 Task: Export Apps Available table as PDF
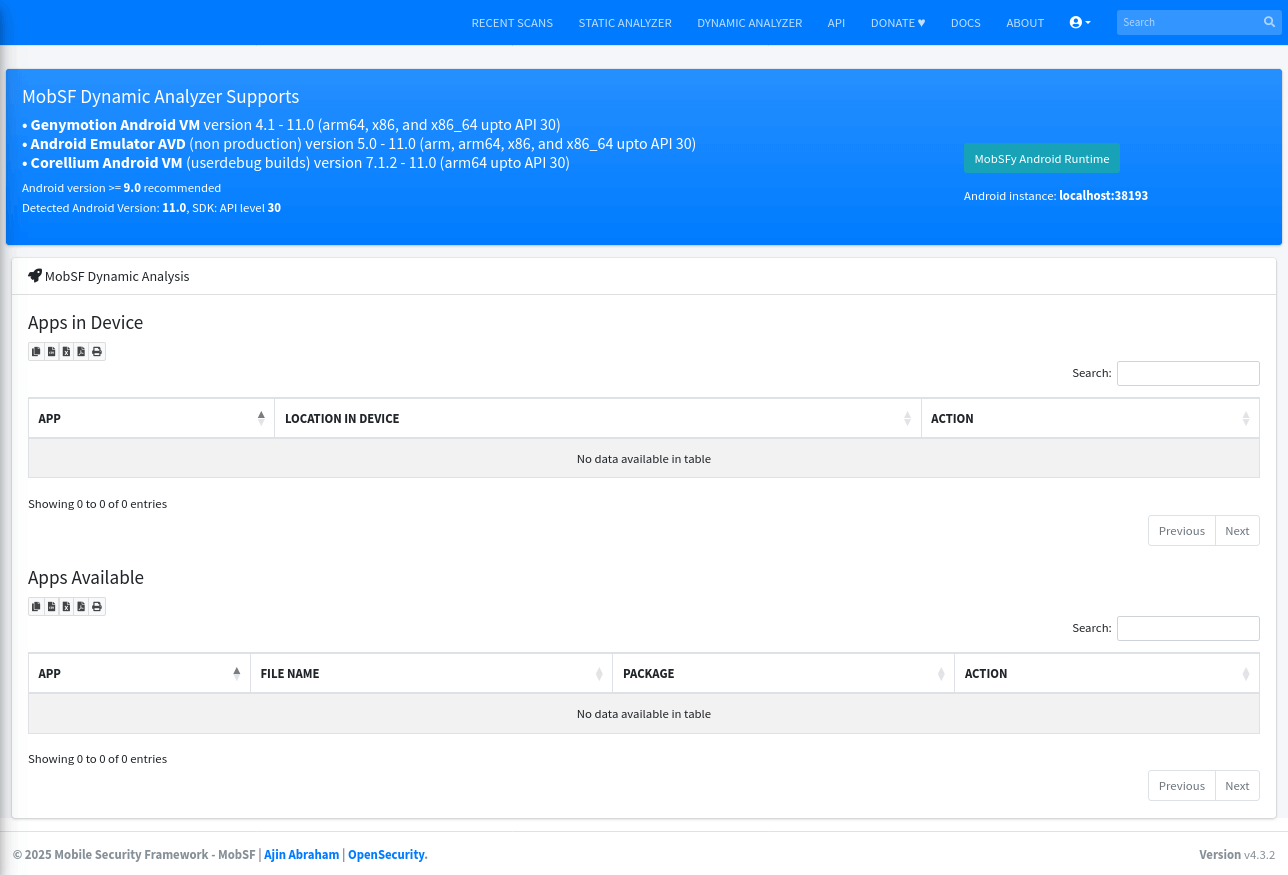pos(81,606)
